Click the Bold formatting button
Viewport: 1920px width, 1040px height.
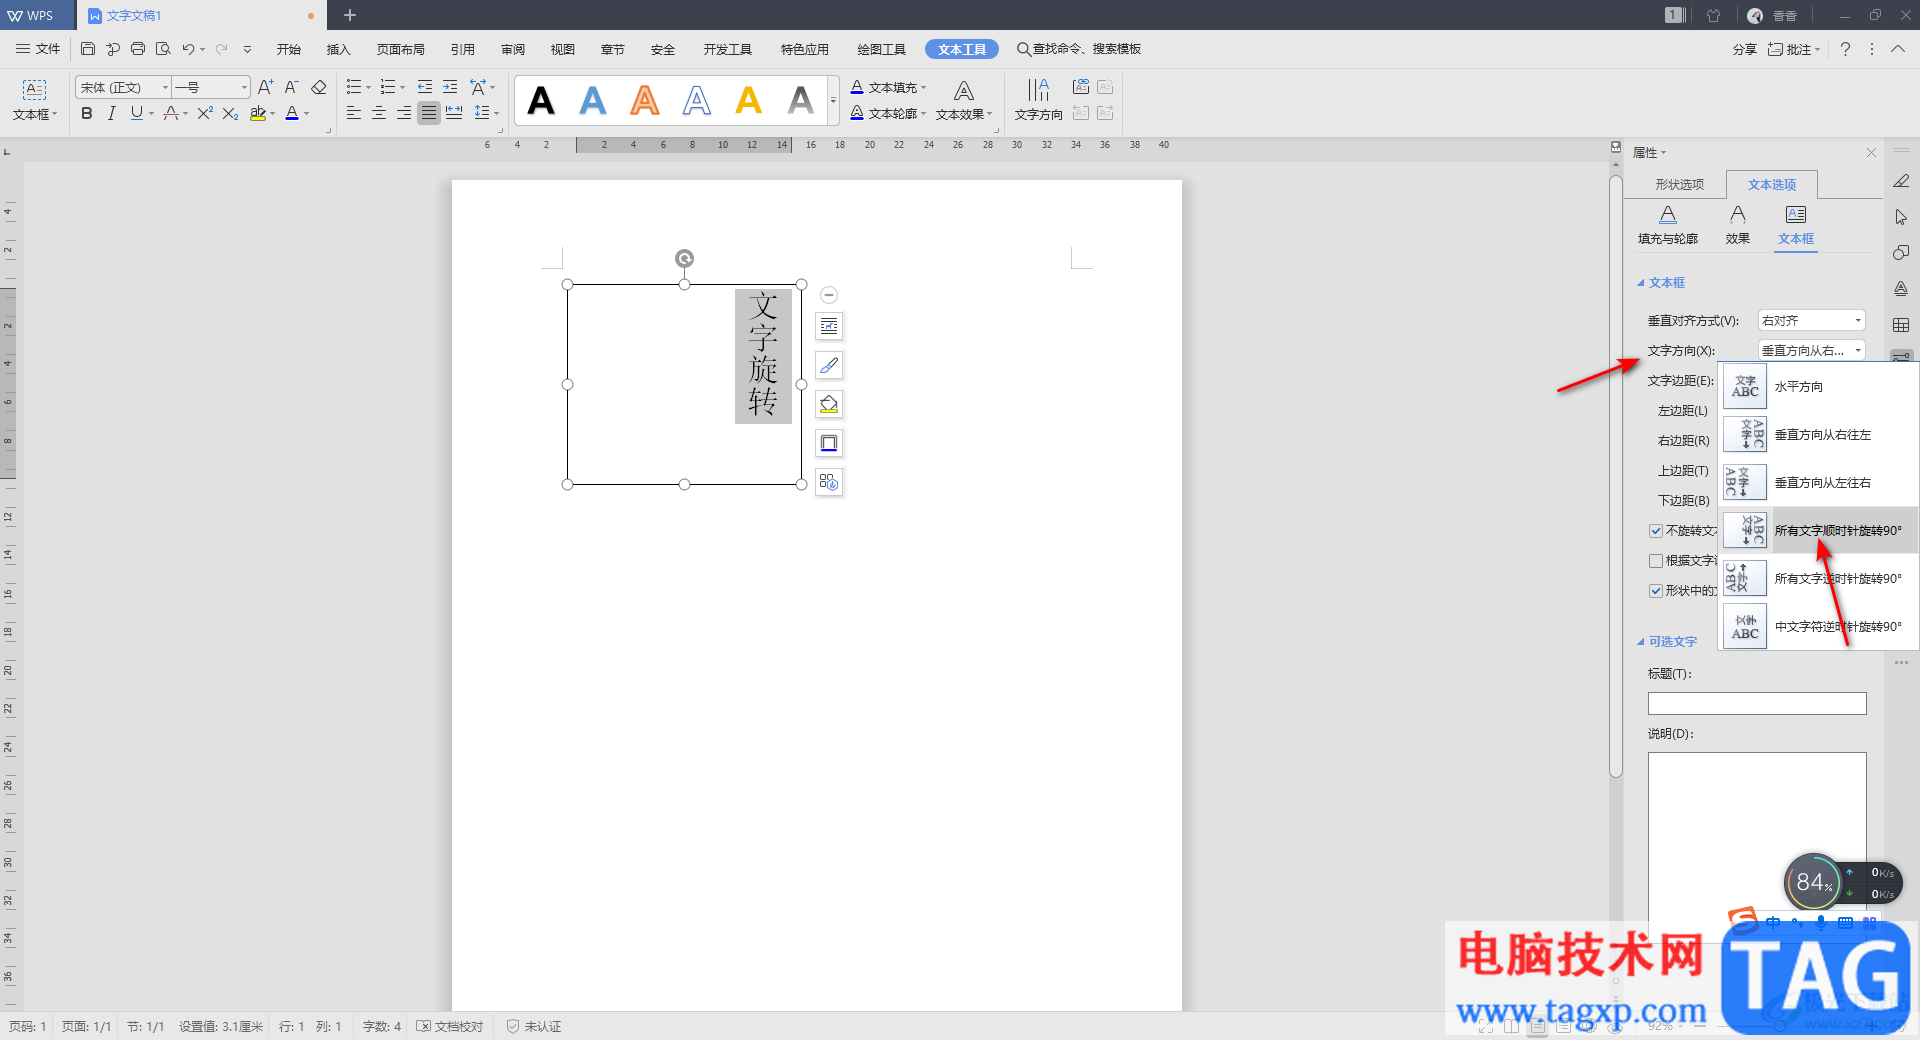coord(87,114)
